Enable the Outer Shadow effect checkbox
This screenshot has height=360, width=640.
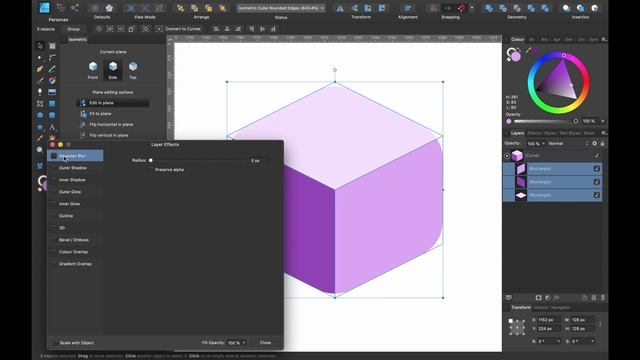click(54, 168)
